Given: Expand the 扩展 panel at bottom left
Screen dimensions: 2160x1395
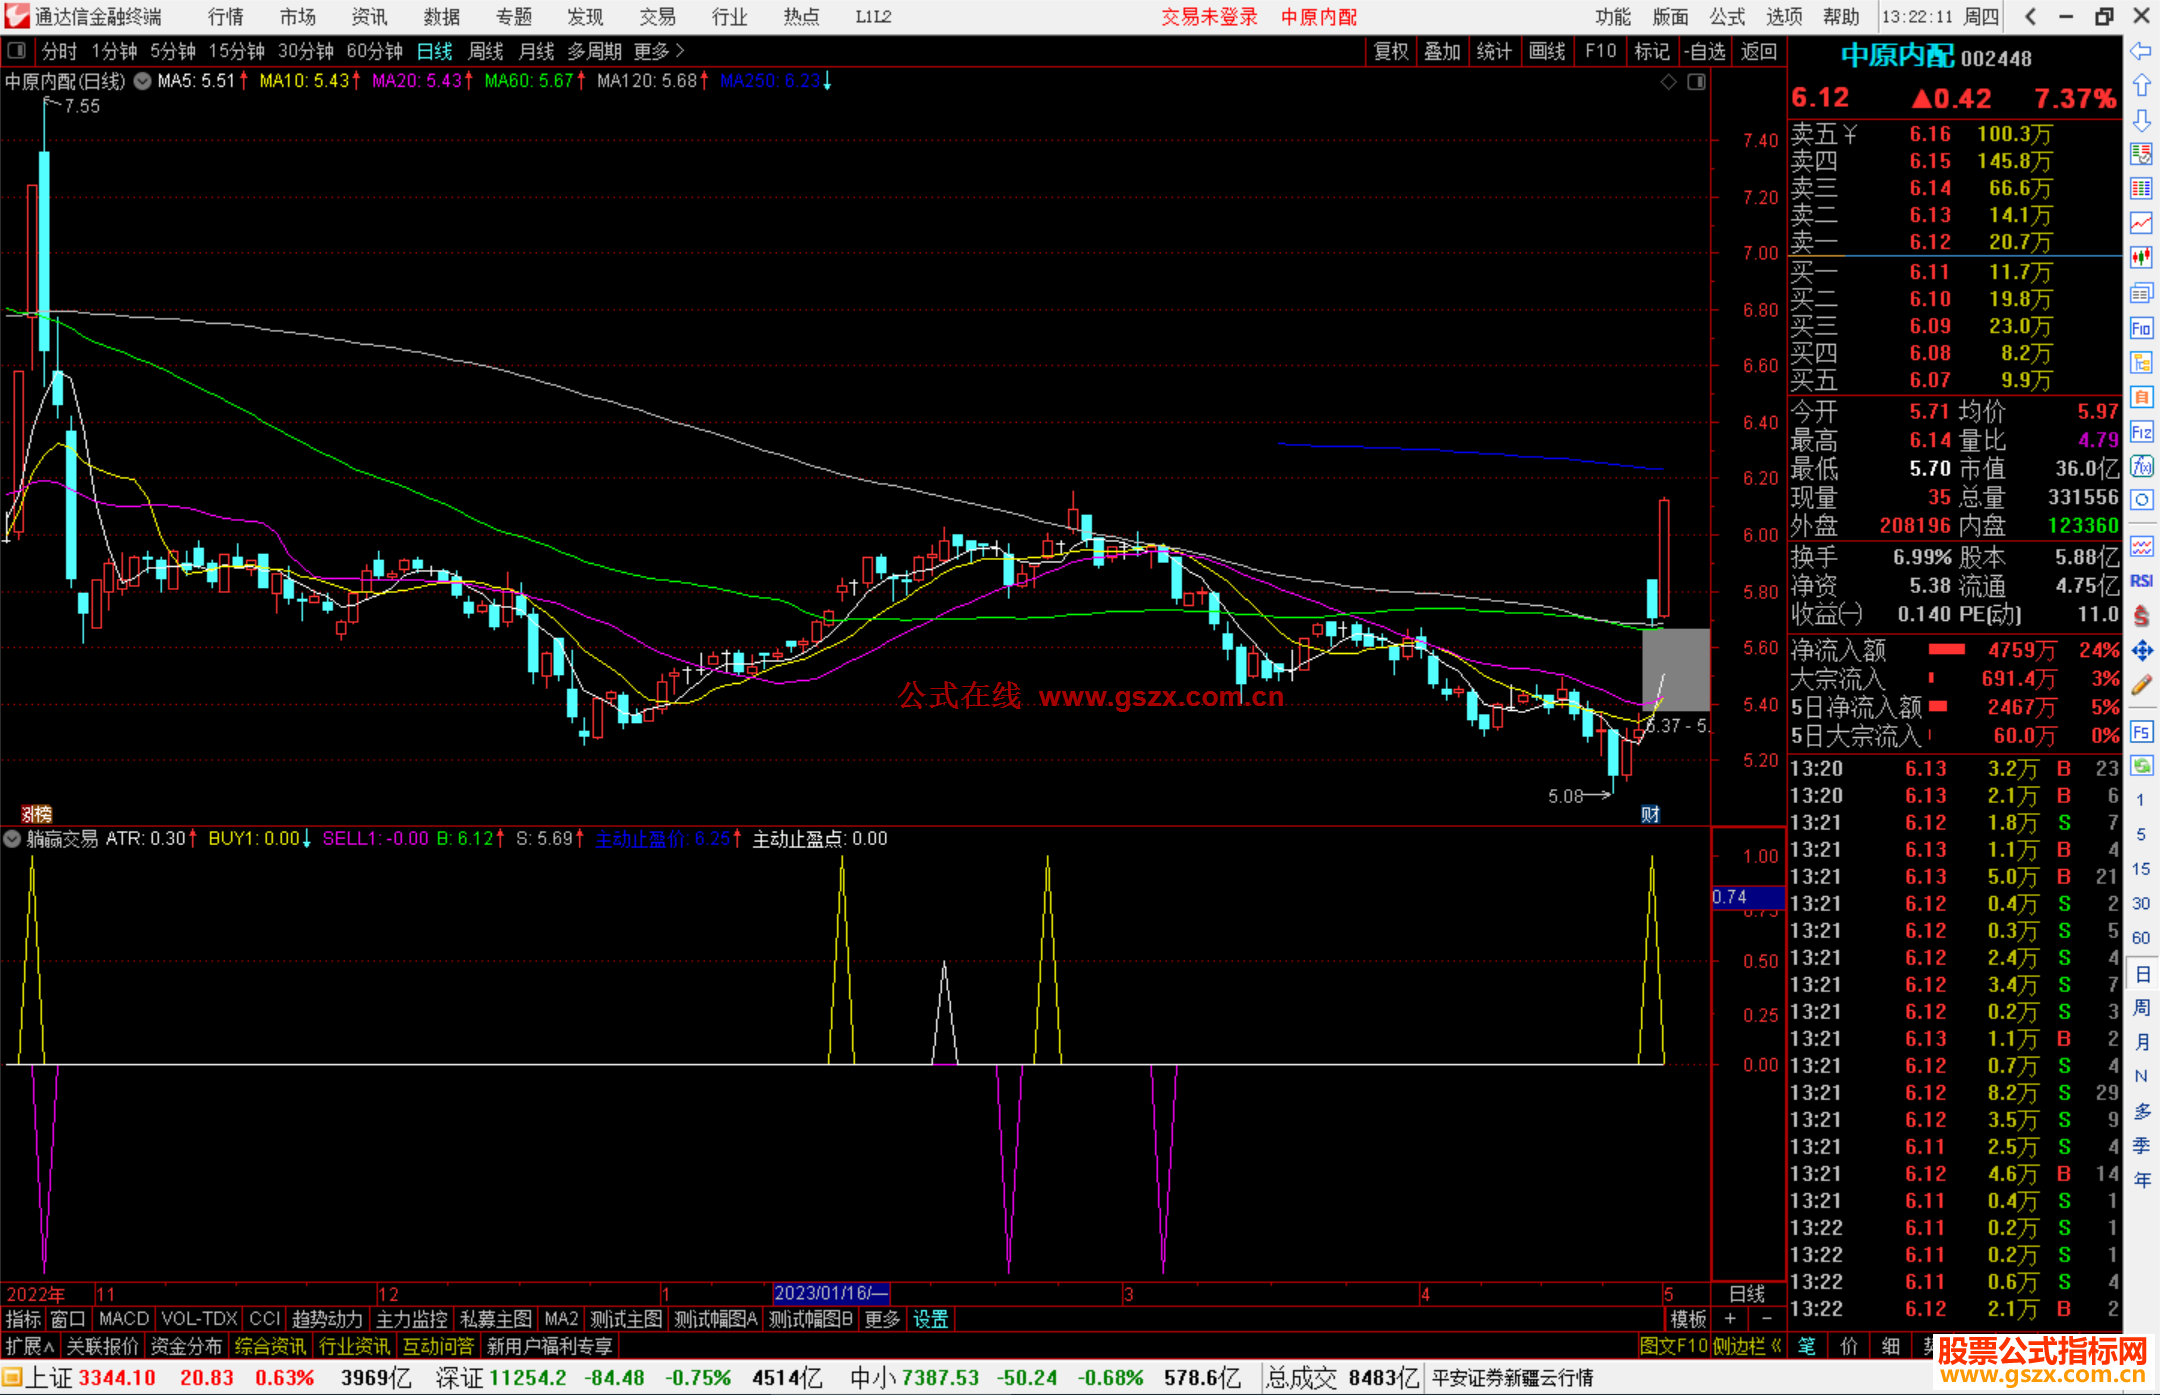Looking at the screenshot, I should 30,1346.
